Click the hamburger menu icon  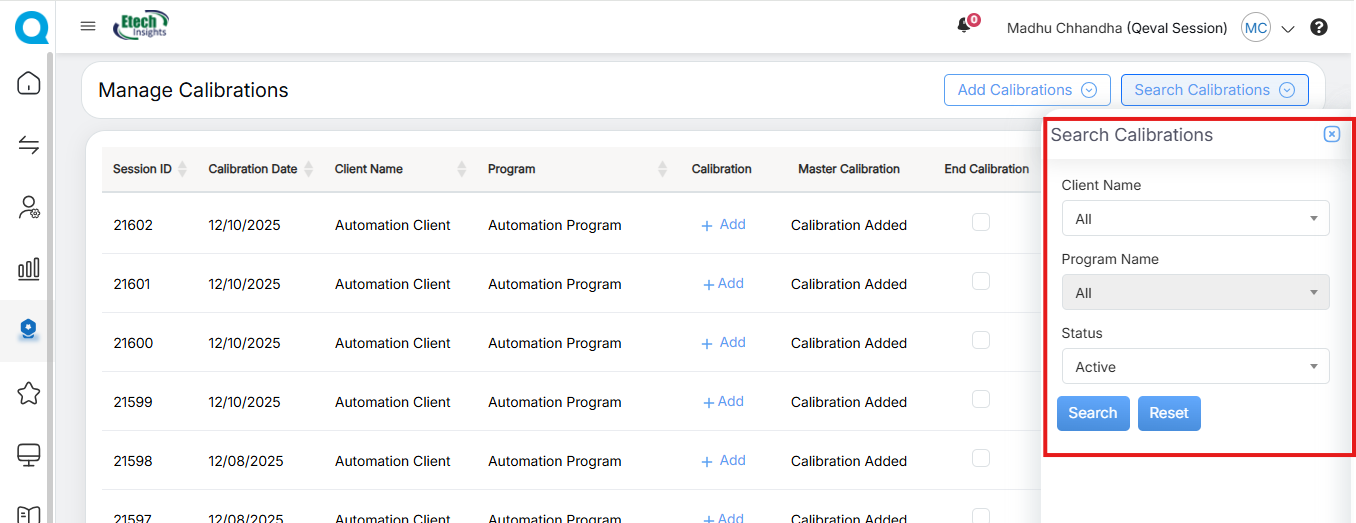tap(88, 27)
